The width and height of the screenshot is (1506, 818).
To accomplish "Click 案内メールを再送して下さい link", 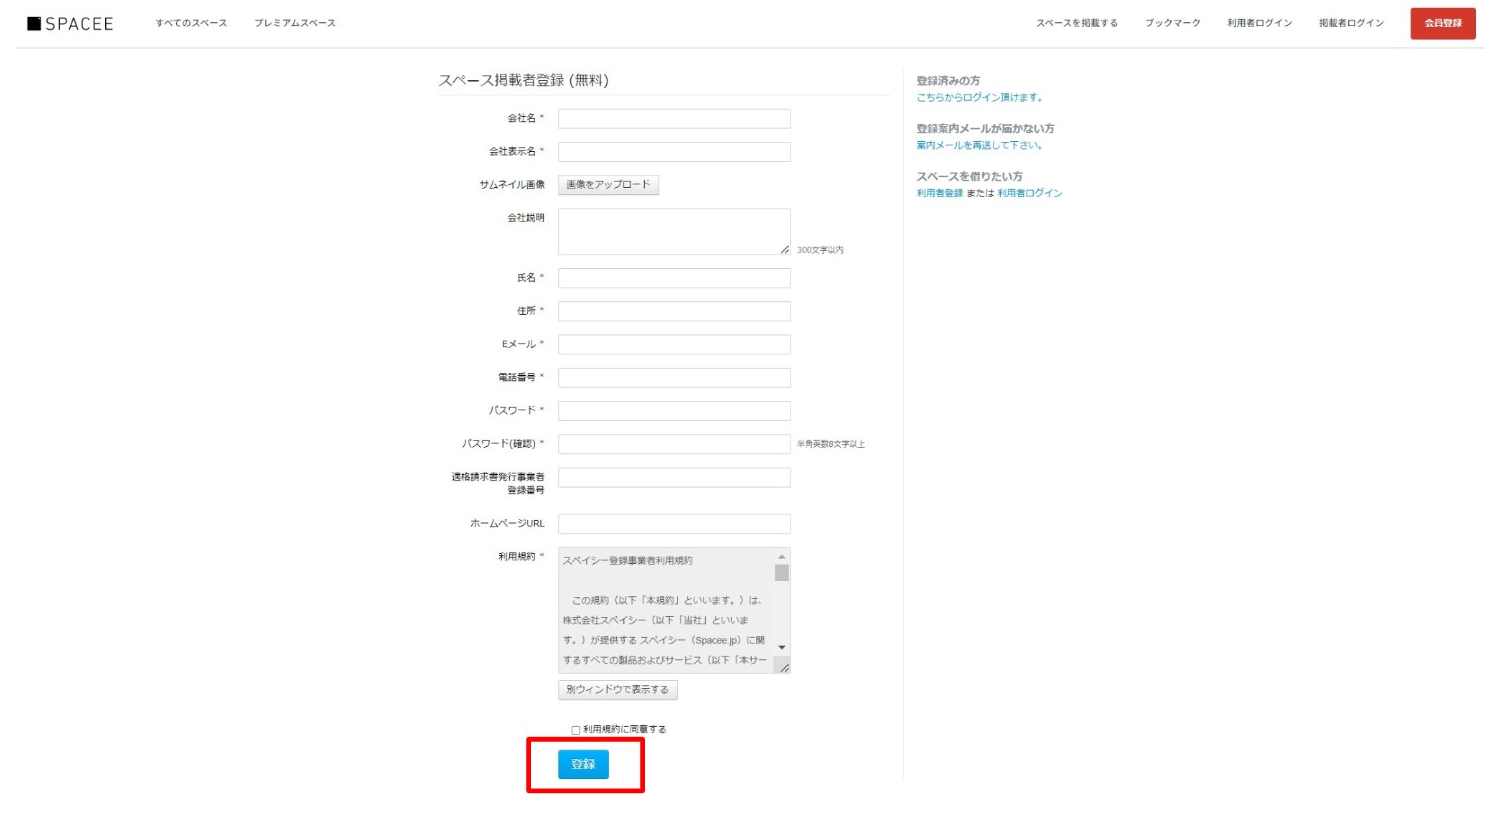I will coord(979,146).
